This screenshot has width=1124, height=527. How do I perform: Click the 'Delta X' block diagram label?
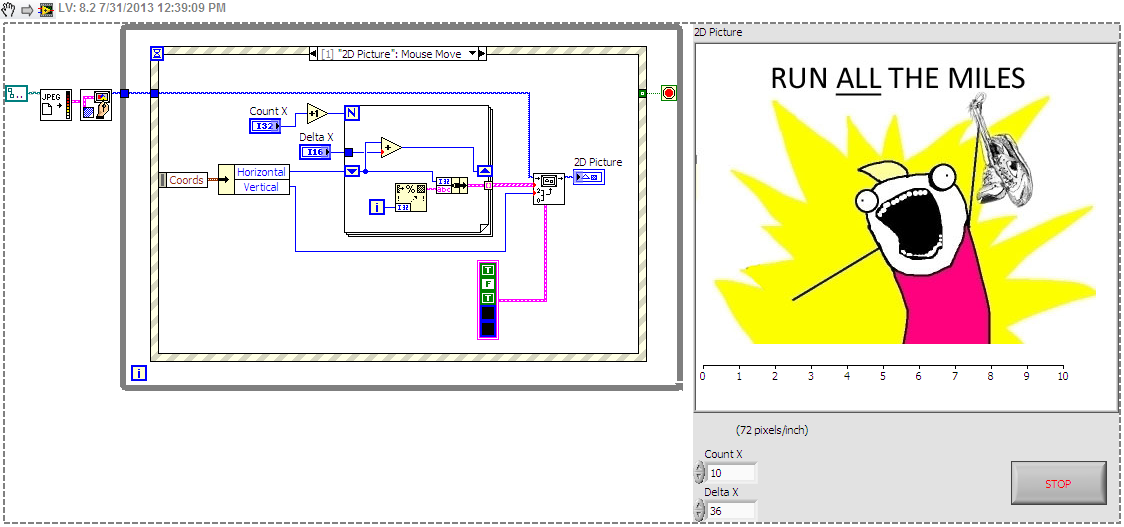316,136
